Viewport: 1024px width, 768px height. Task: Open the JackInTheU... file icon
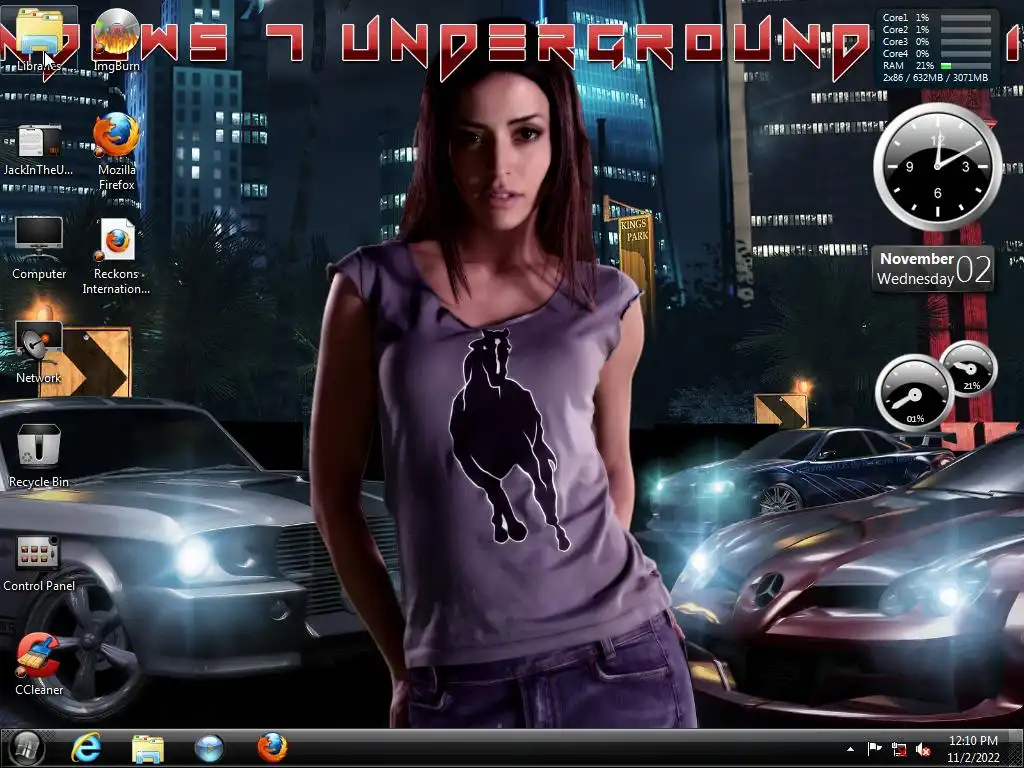tap(39, 149)
